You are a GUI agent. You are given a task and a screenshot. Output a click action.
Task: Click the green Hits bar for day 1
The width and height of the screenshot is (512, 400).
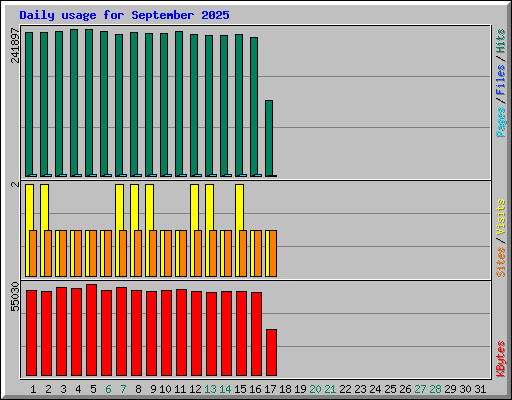point(29,104)
